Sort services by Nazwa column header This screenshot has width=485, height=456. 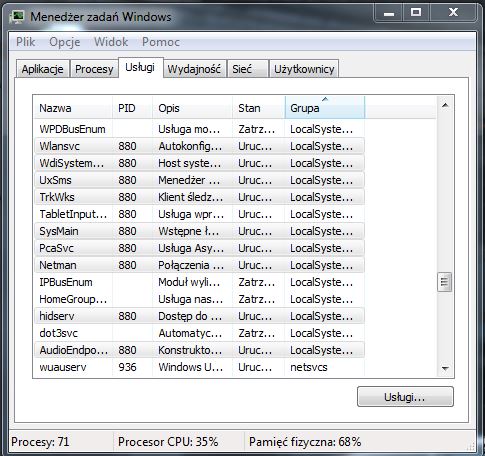tap(73, 108)
